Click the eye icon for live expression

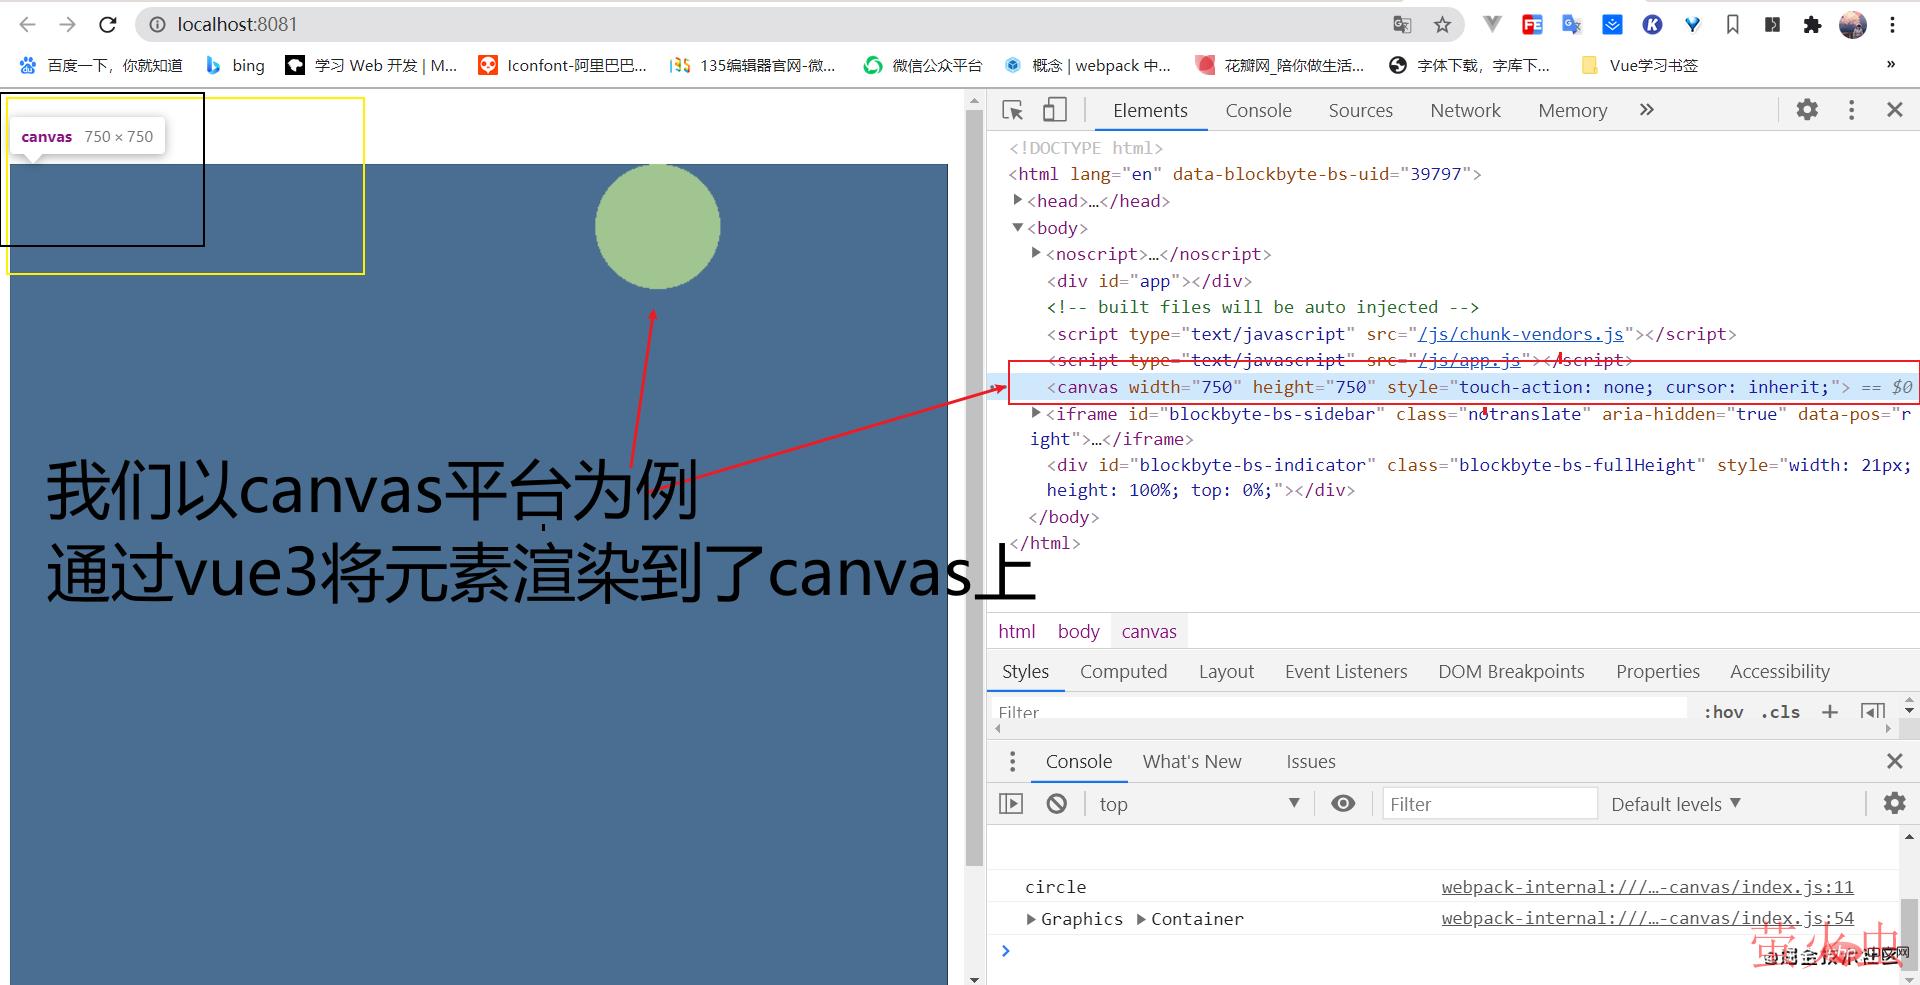pyautogui.click(x=1343, y=804)
